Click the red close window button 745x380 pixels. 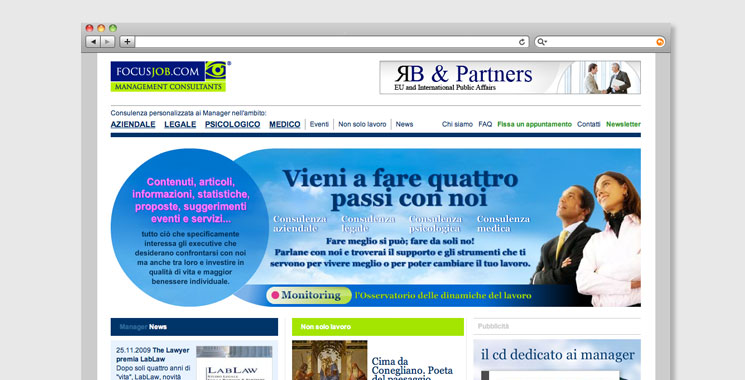pyautogui.click(x=89, y=28)
